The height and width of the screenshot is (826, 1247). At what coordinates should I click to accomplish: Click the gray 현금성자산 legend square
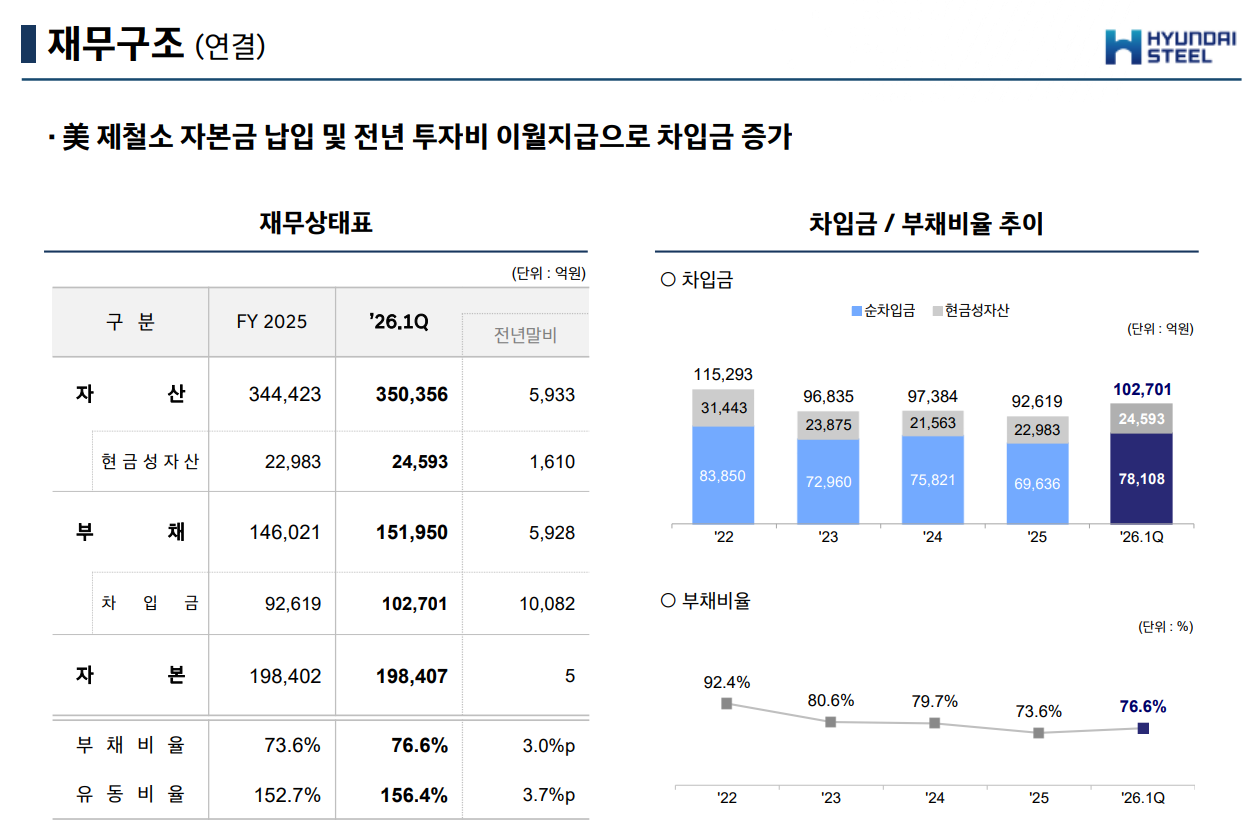937,311
